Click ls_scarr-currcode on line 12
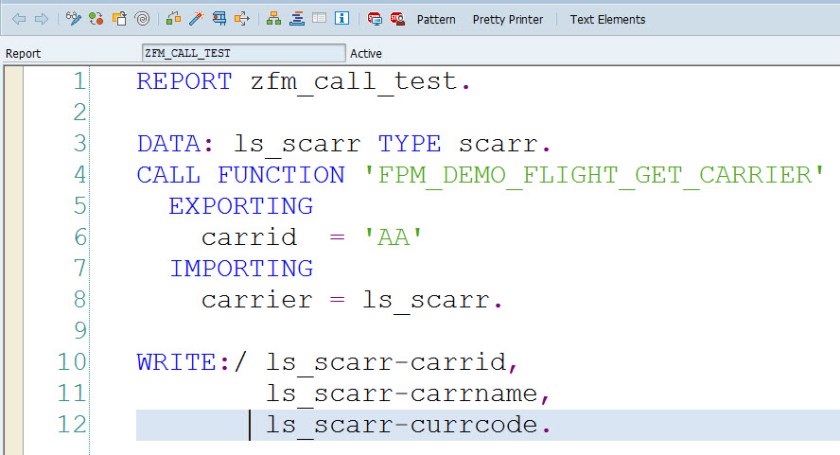840x455 pixels. 402,425
